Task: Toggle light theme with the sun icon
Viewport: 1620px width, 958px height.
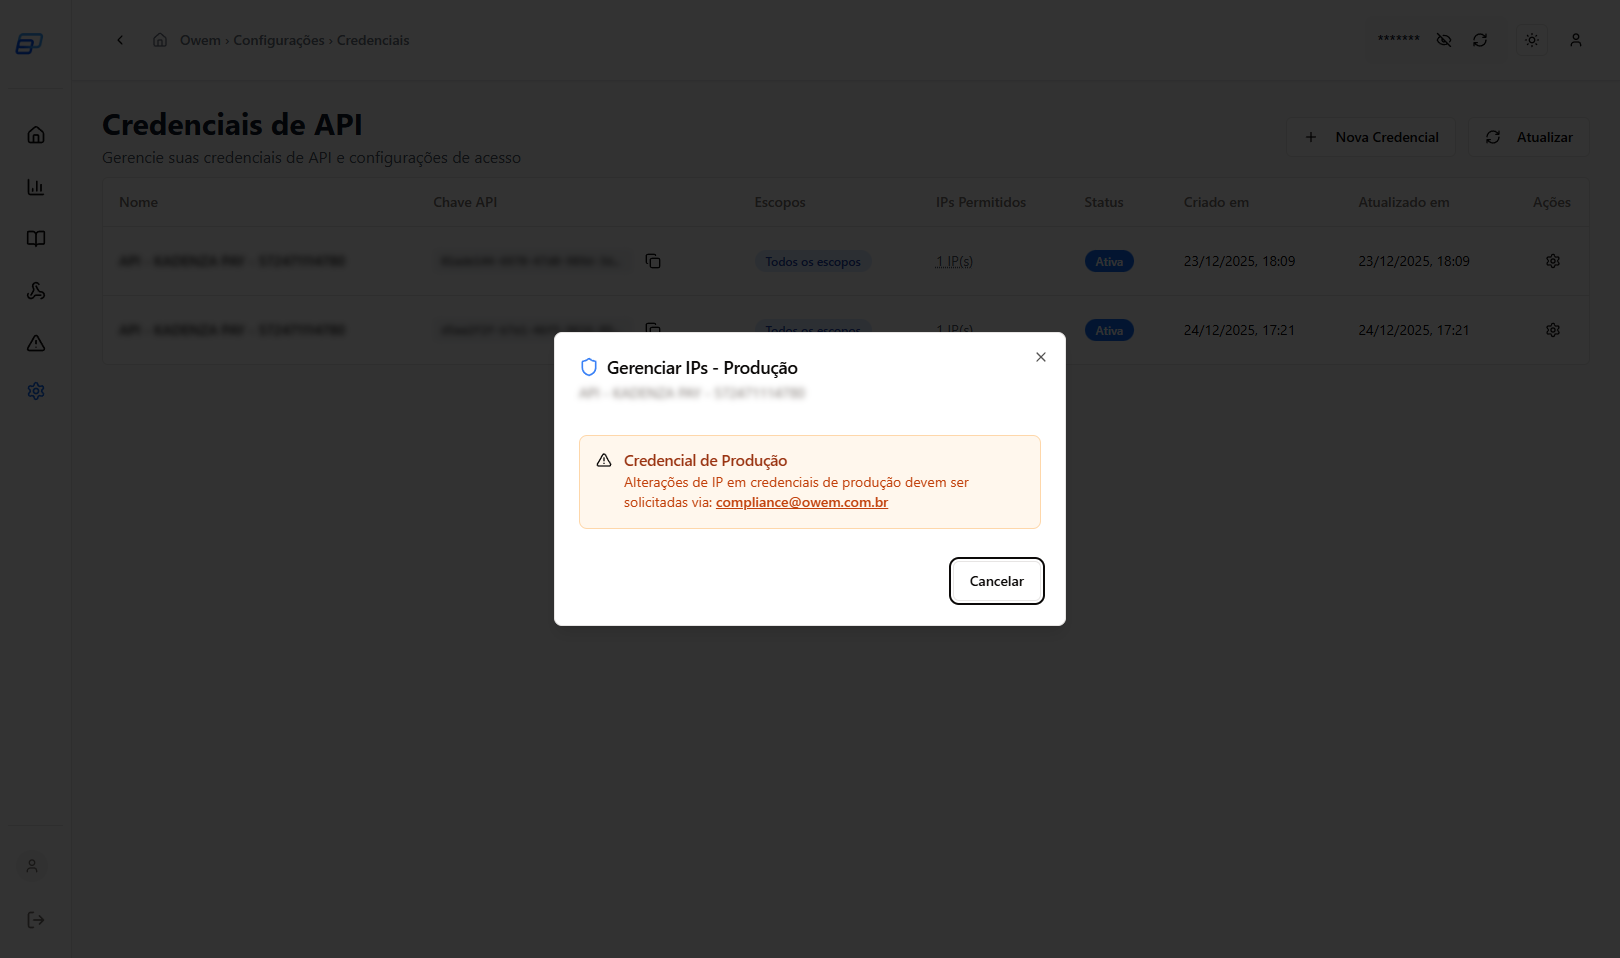Action: tap(1532, 40)
